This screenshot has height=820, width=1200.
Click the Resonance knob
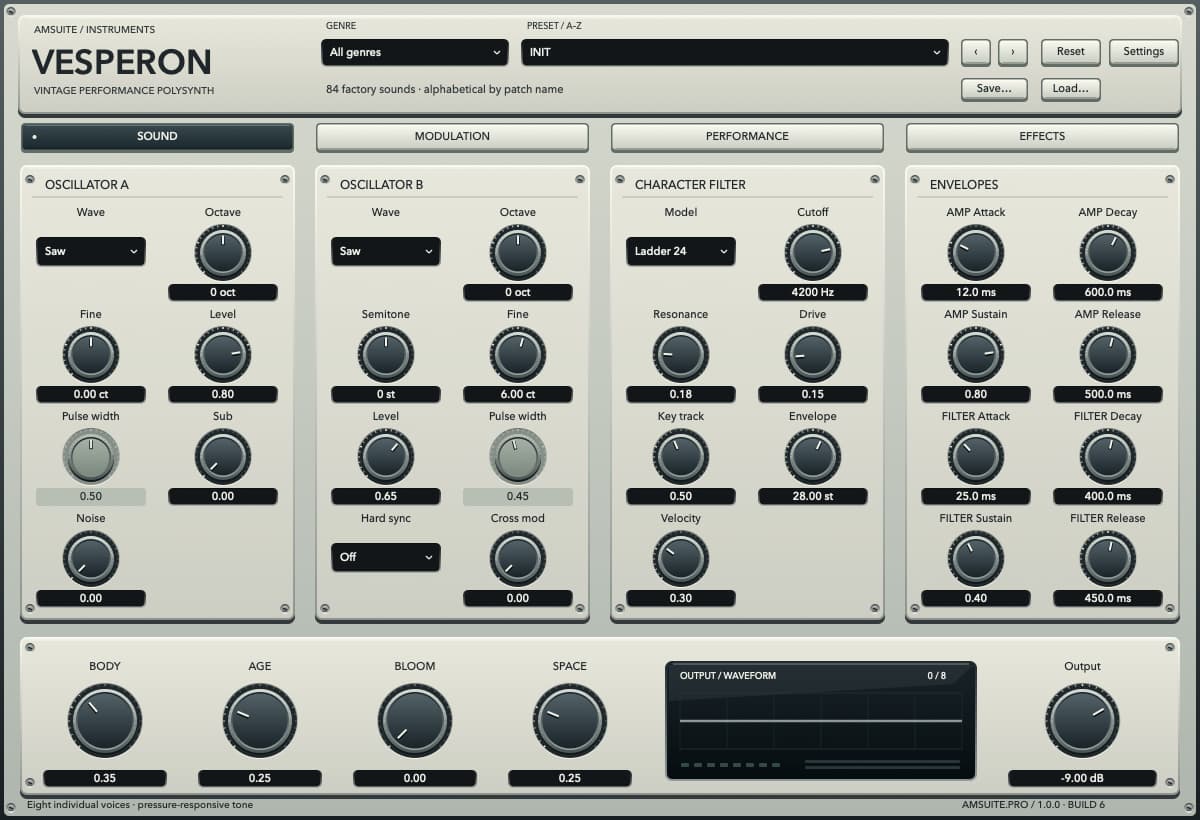coord(681,354)
